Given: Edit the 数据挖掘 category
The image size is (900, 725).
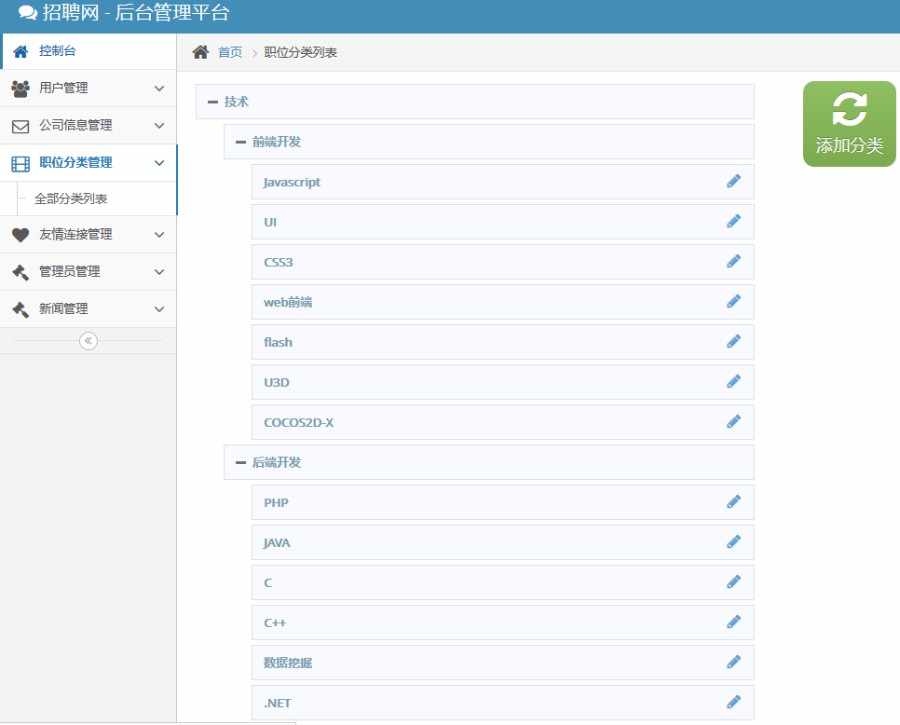Looking at the screenshot, I should [x=734, y=662].
